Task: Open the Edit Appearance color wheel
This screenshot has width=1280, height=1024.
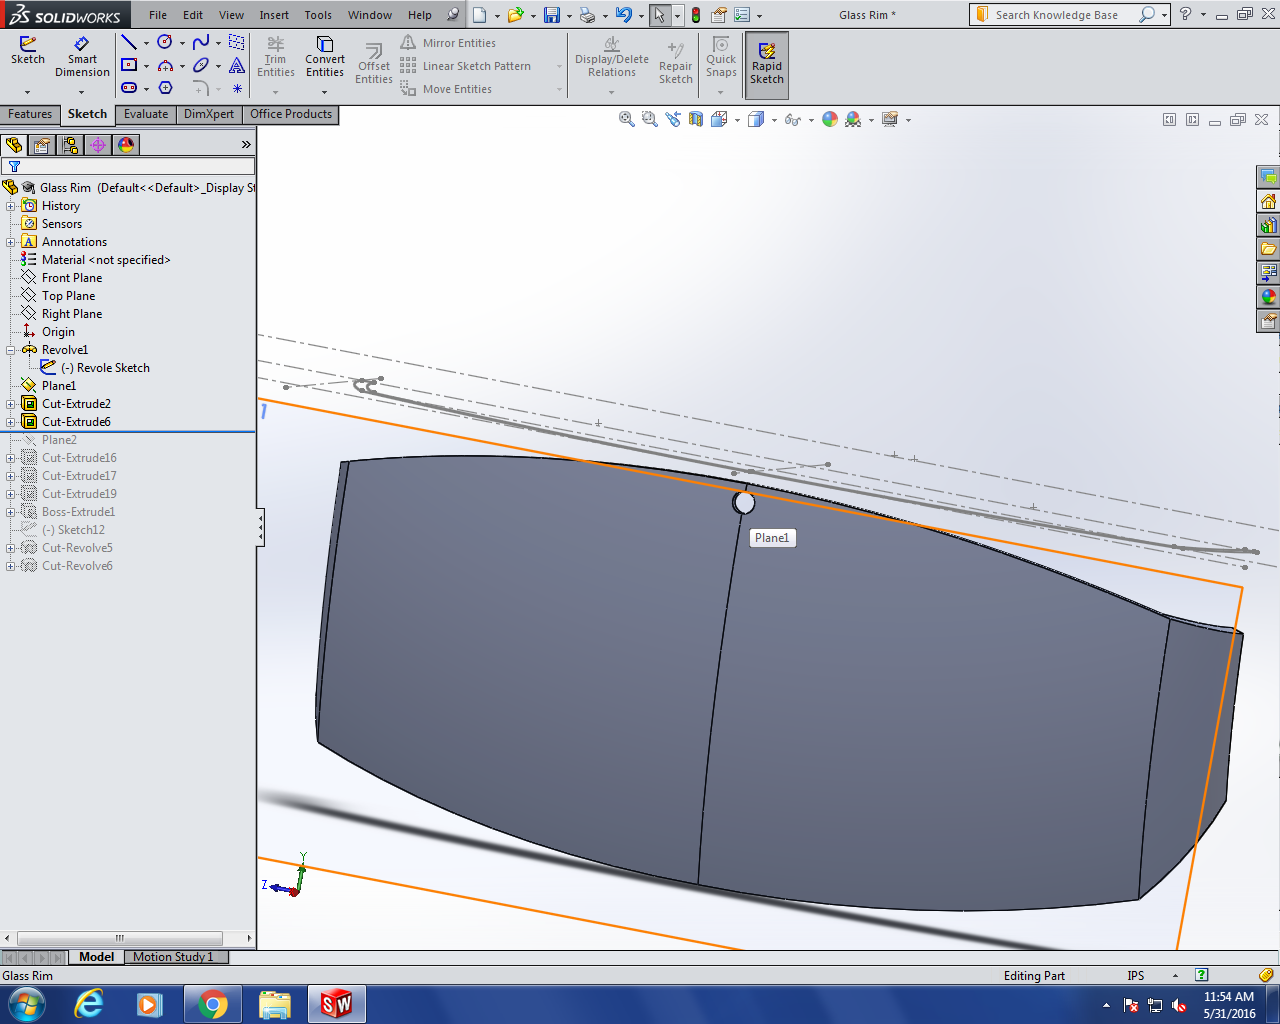Action: coord(830,119)
